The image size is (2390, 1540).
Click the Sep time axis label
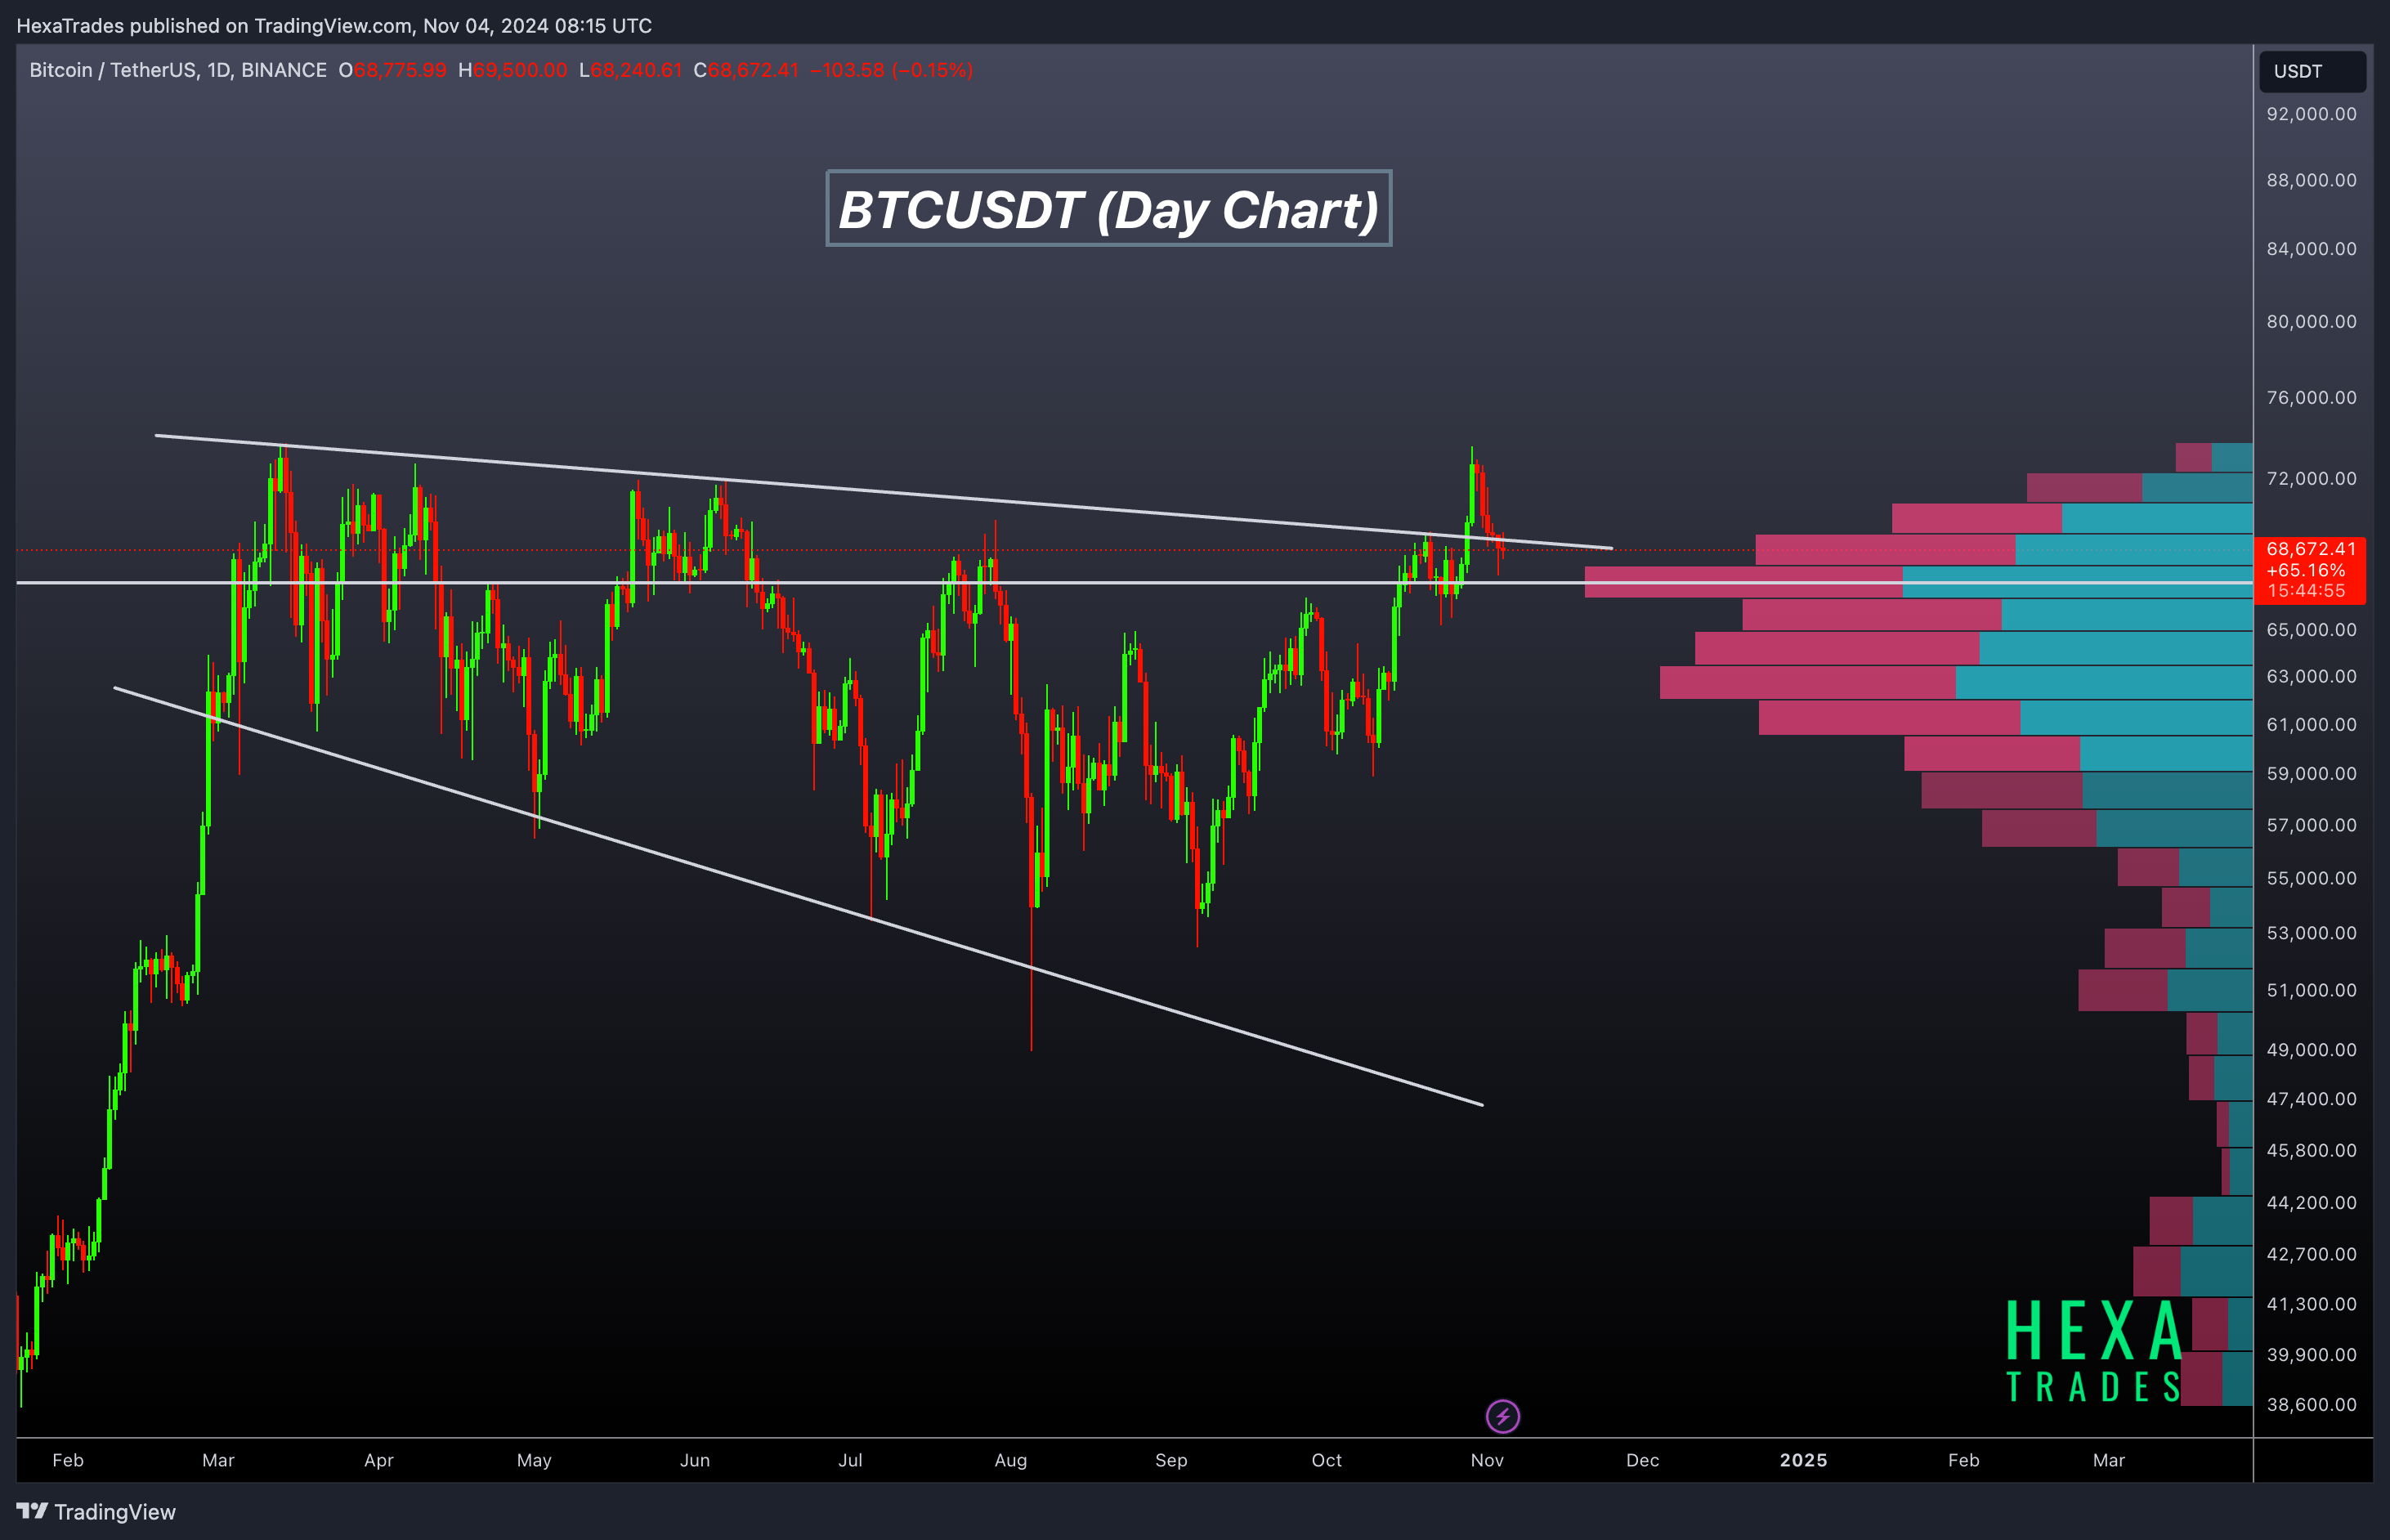1171,1460
